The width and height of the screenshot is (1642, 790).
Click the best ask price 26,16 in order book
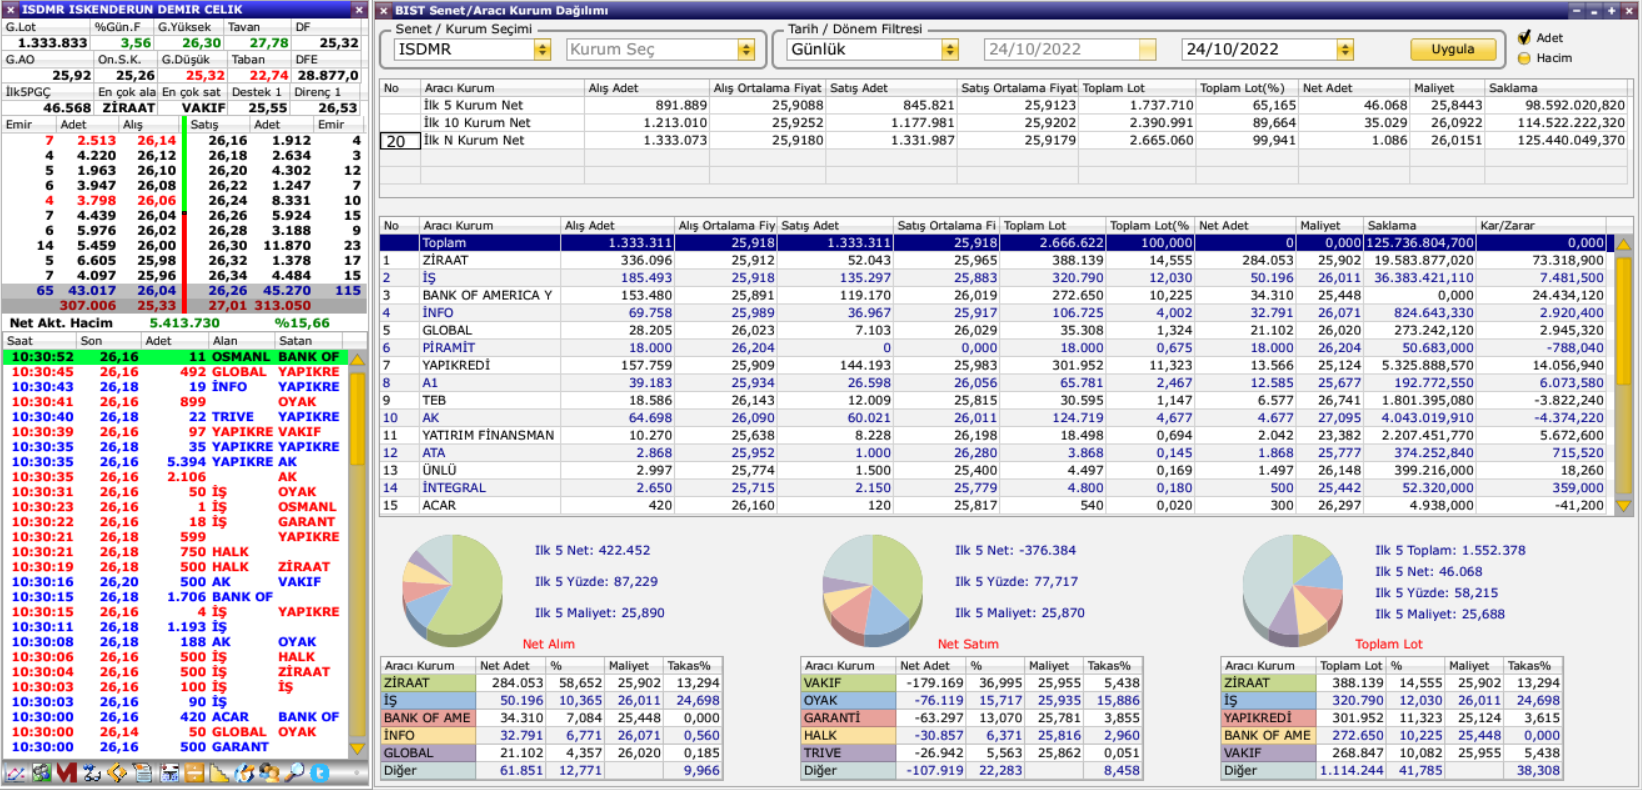[227, 141]
